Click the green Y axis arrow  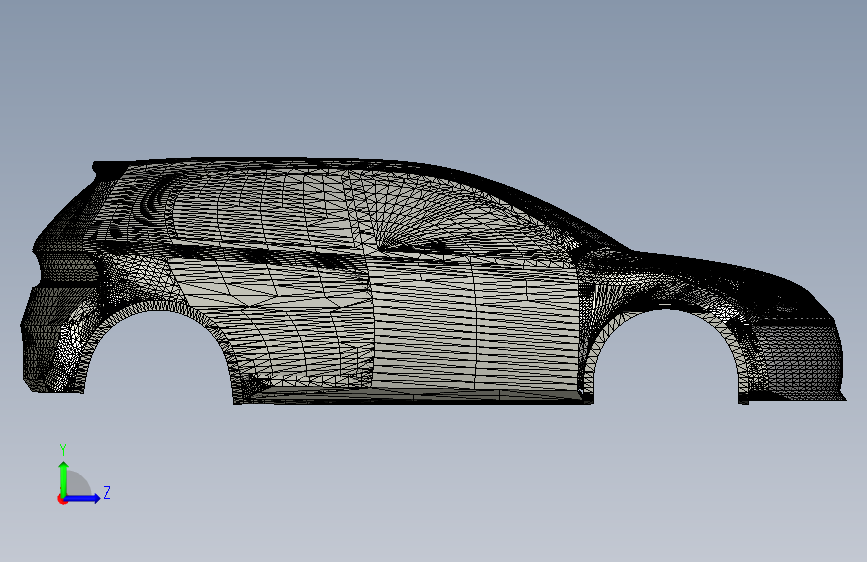tap(64, 479)
